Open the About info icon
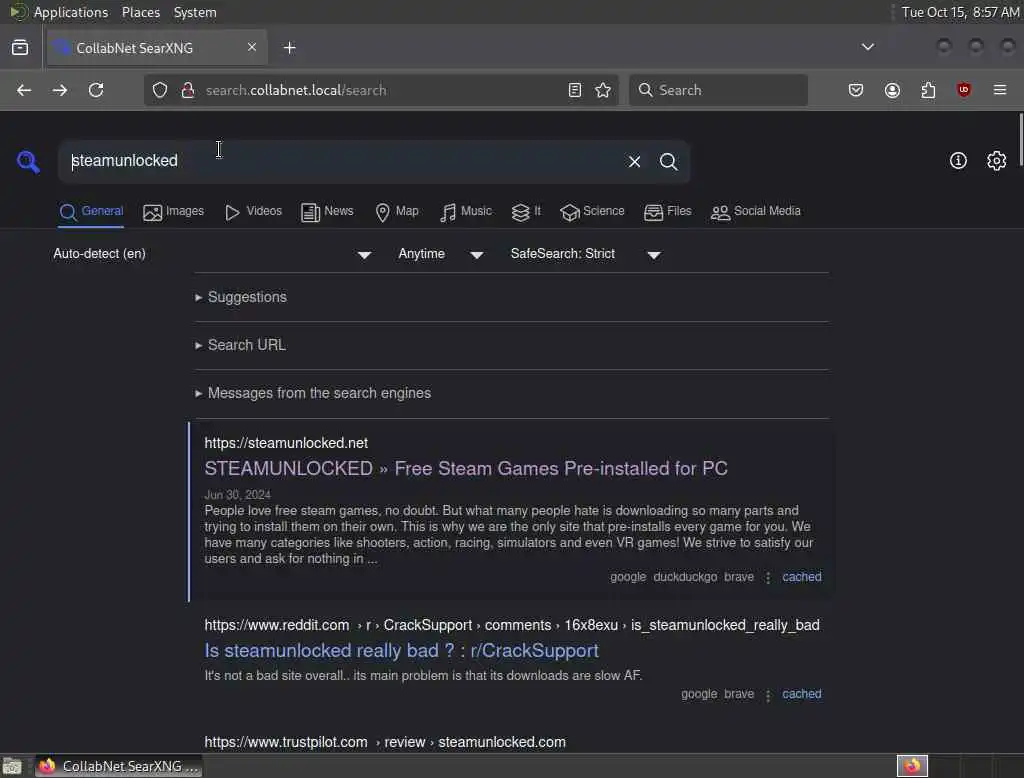1024x778 pixels. (958, 161)
